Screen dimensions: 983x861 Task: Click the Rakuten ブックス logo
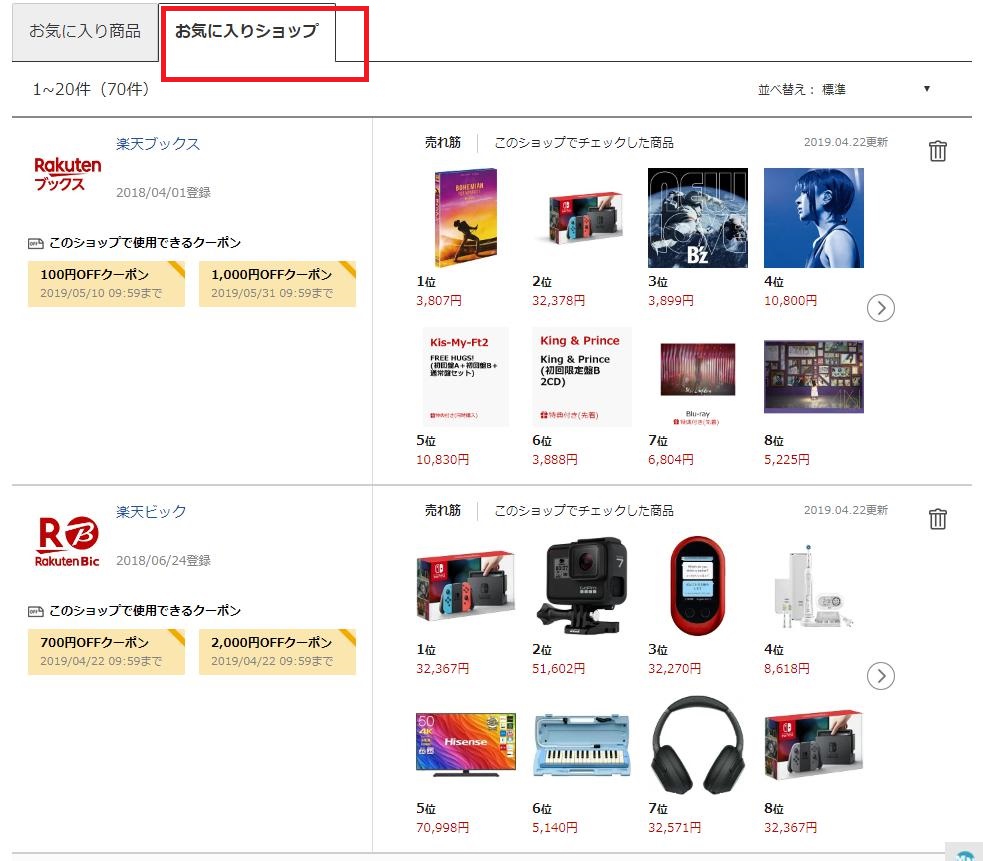pyautogui.click(x=67, y=174)
